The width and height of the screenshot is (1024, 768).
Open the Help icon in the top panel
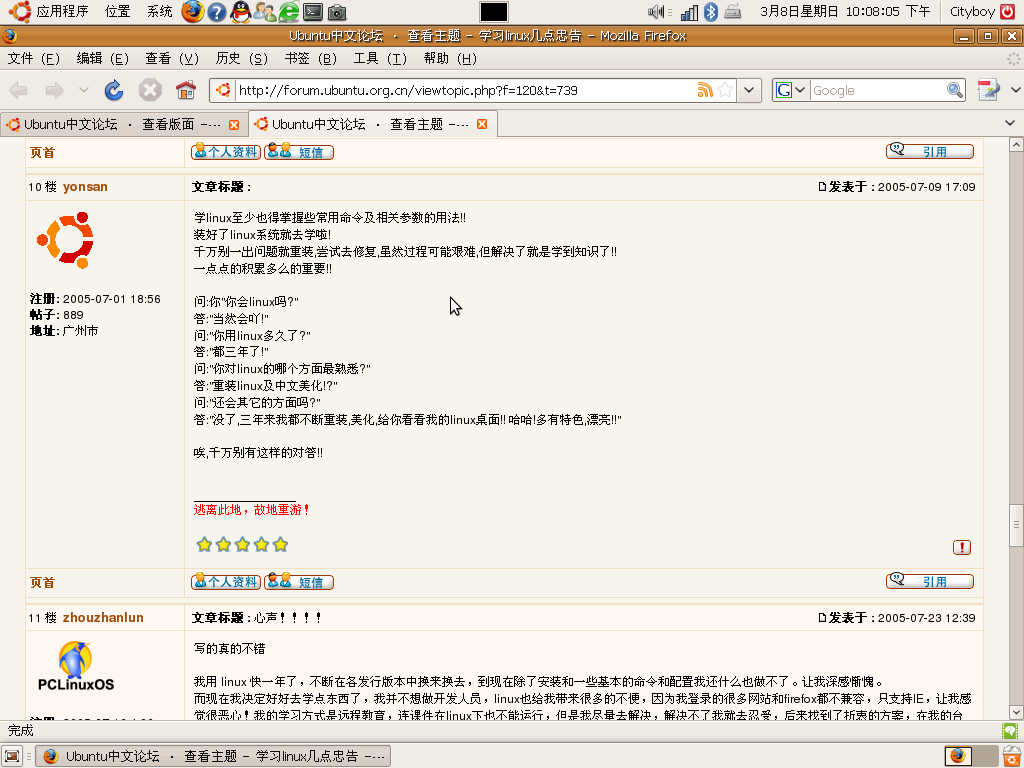click(x=216, y=12)
